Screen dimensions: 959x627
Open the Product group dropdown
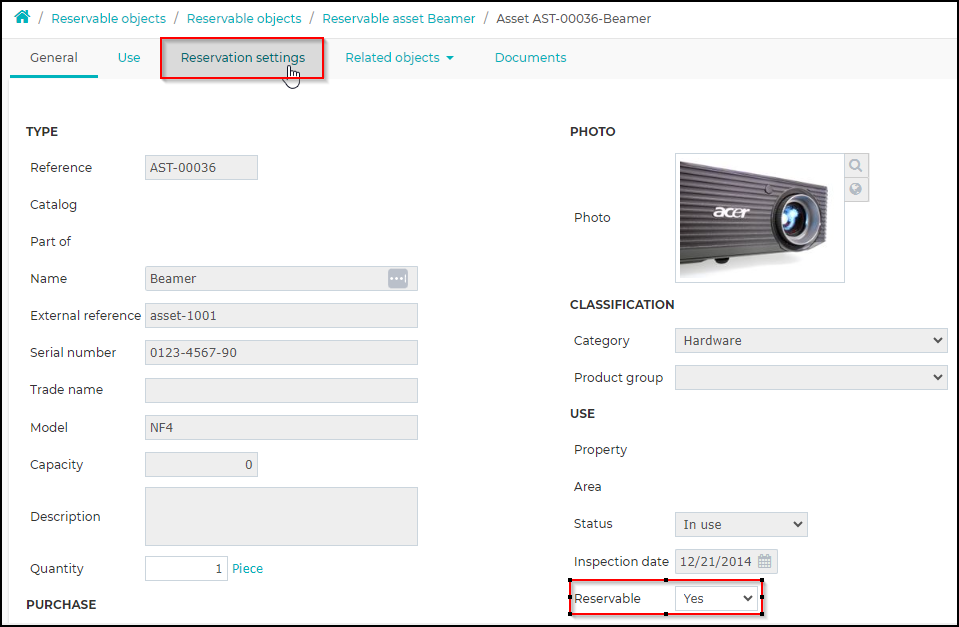pos(811,377)
